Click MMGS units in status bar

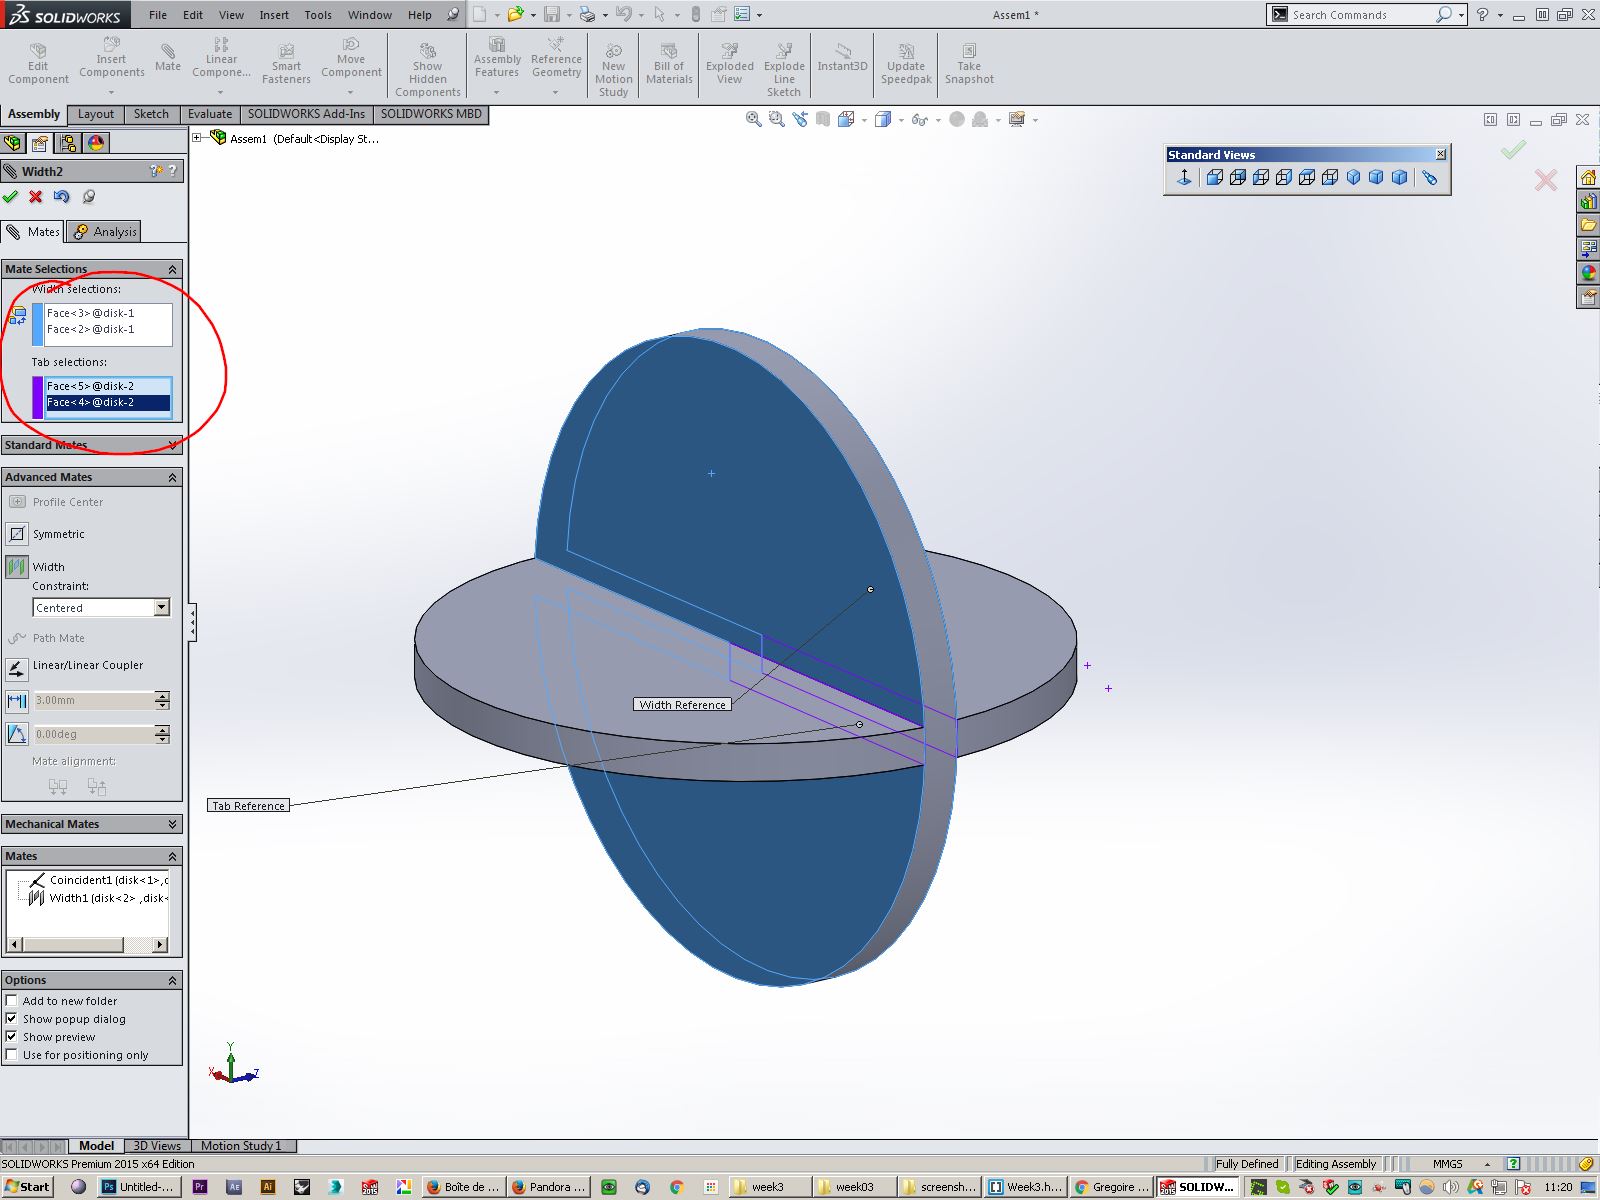click(x=1447, y=1164)
